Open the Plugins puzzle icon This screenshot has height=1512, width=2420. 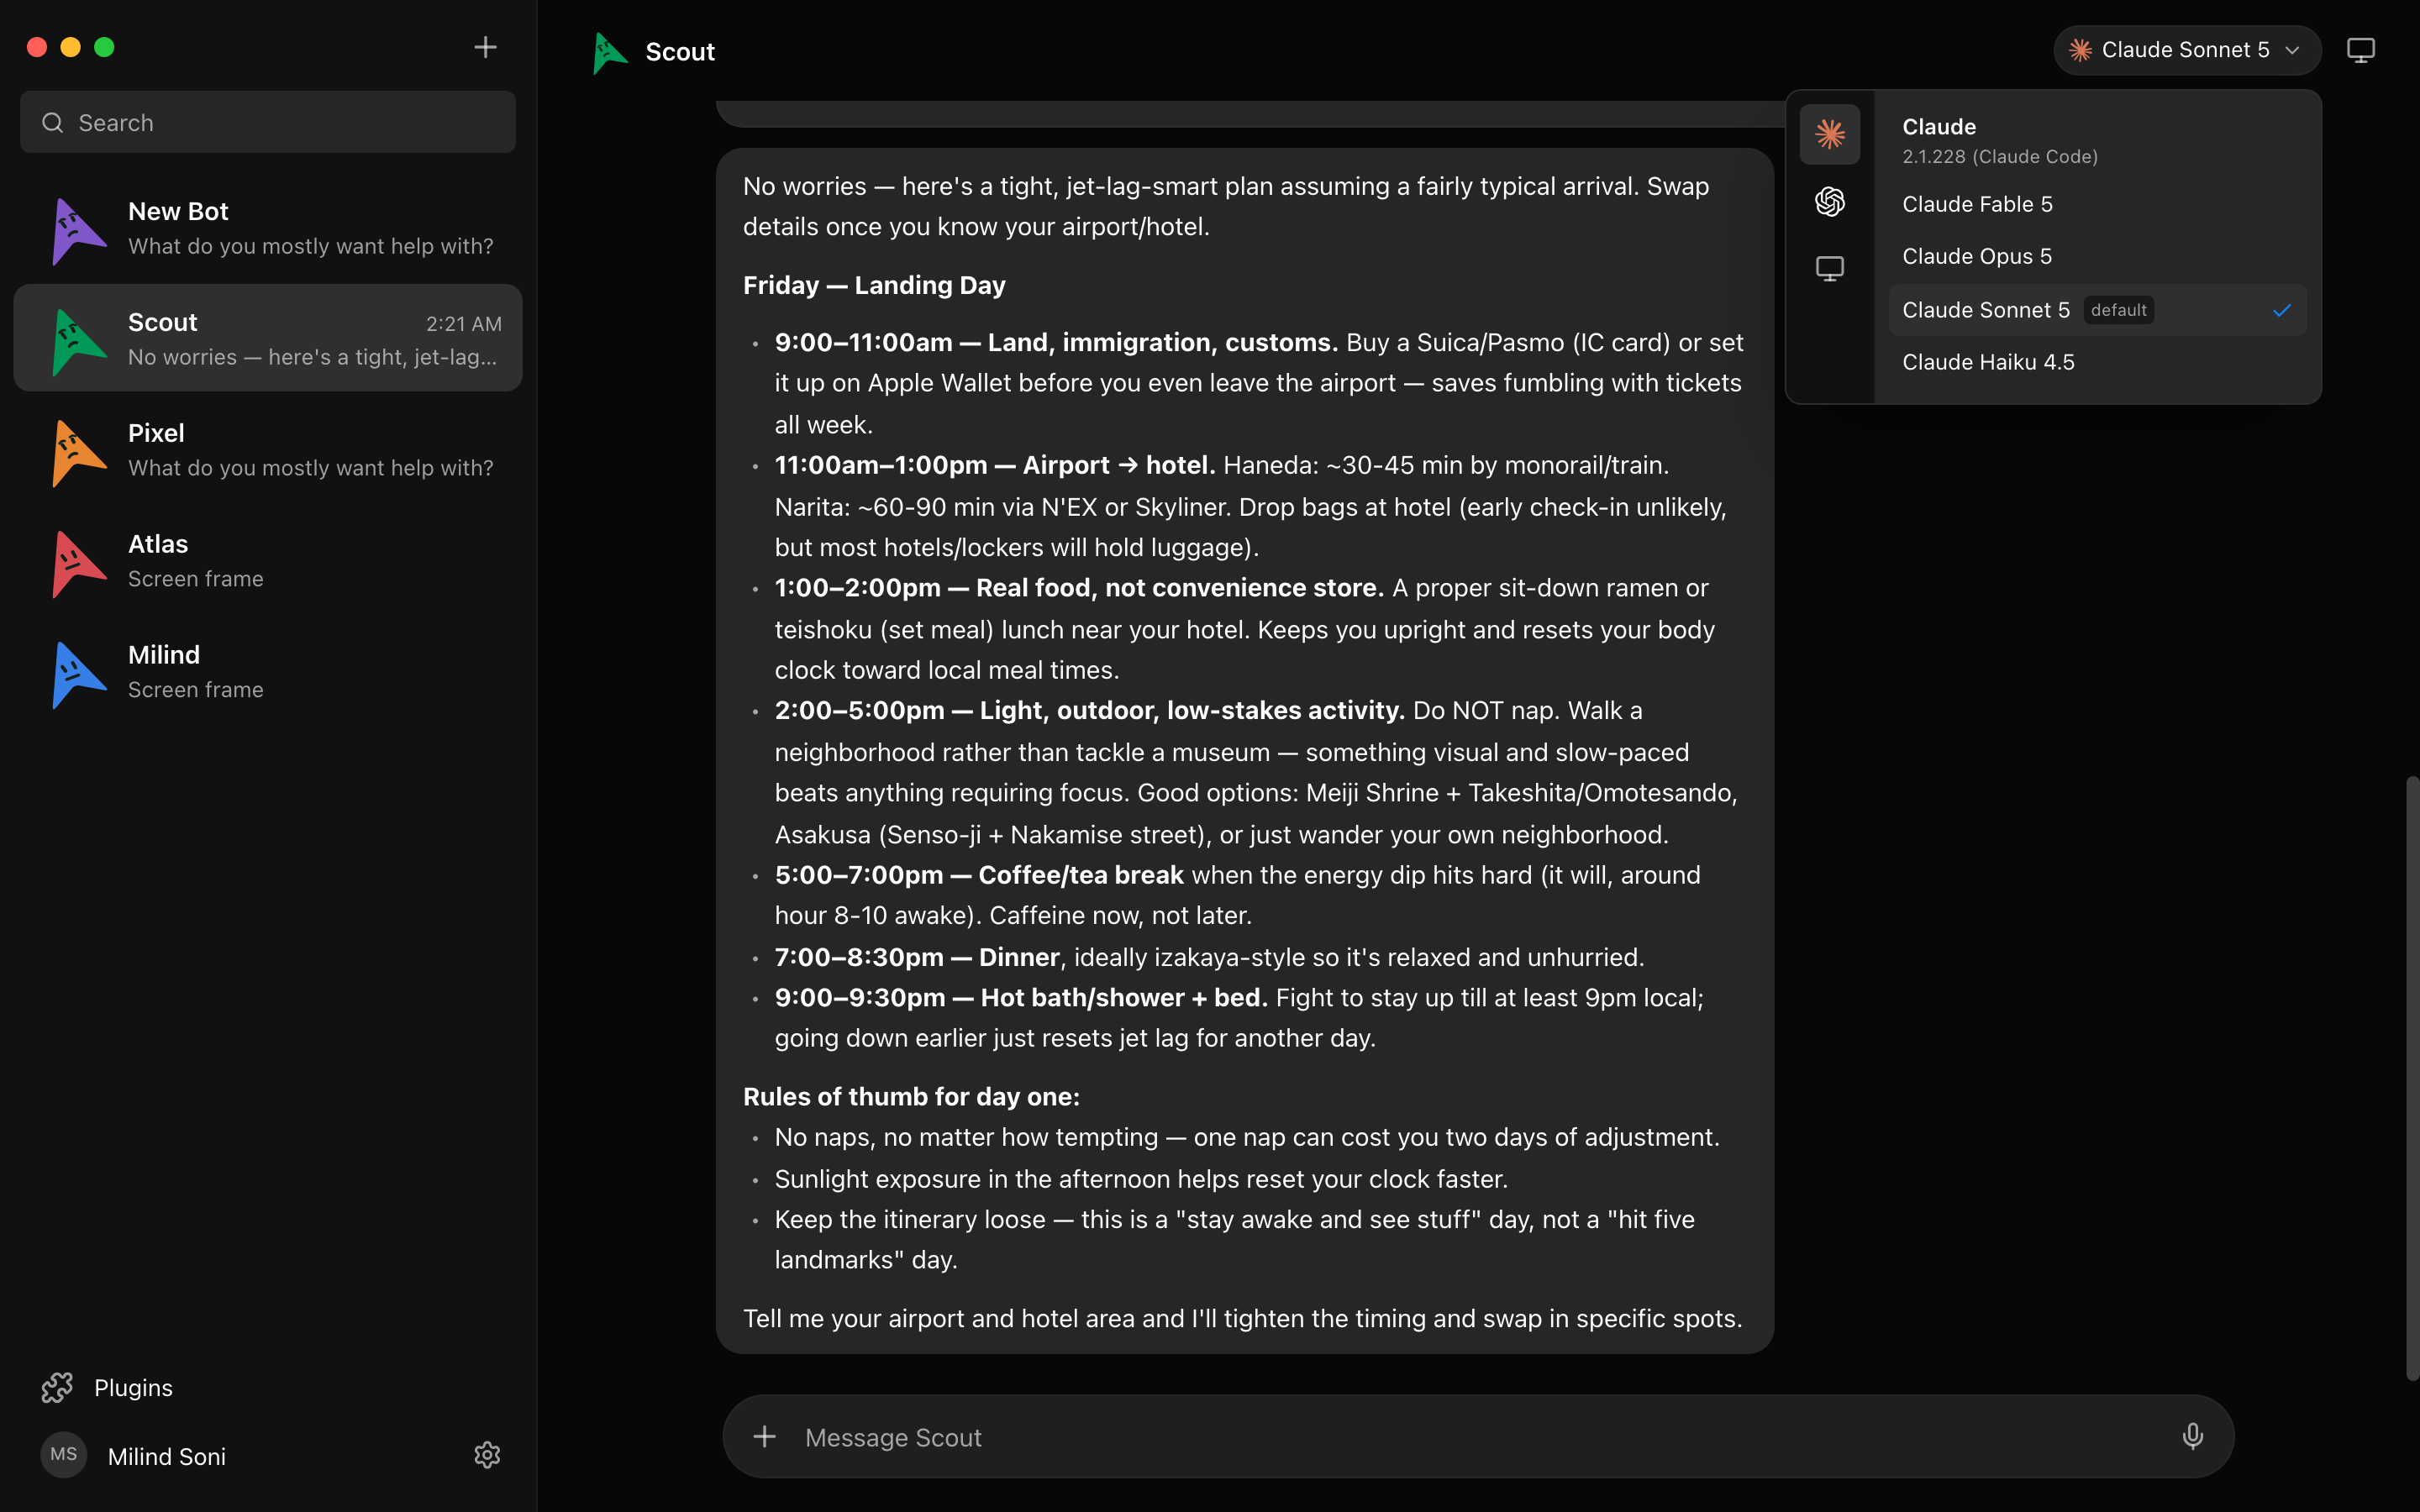(57, 1387)
